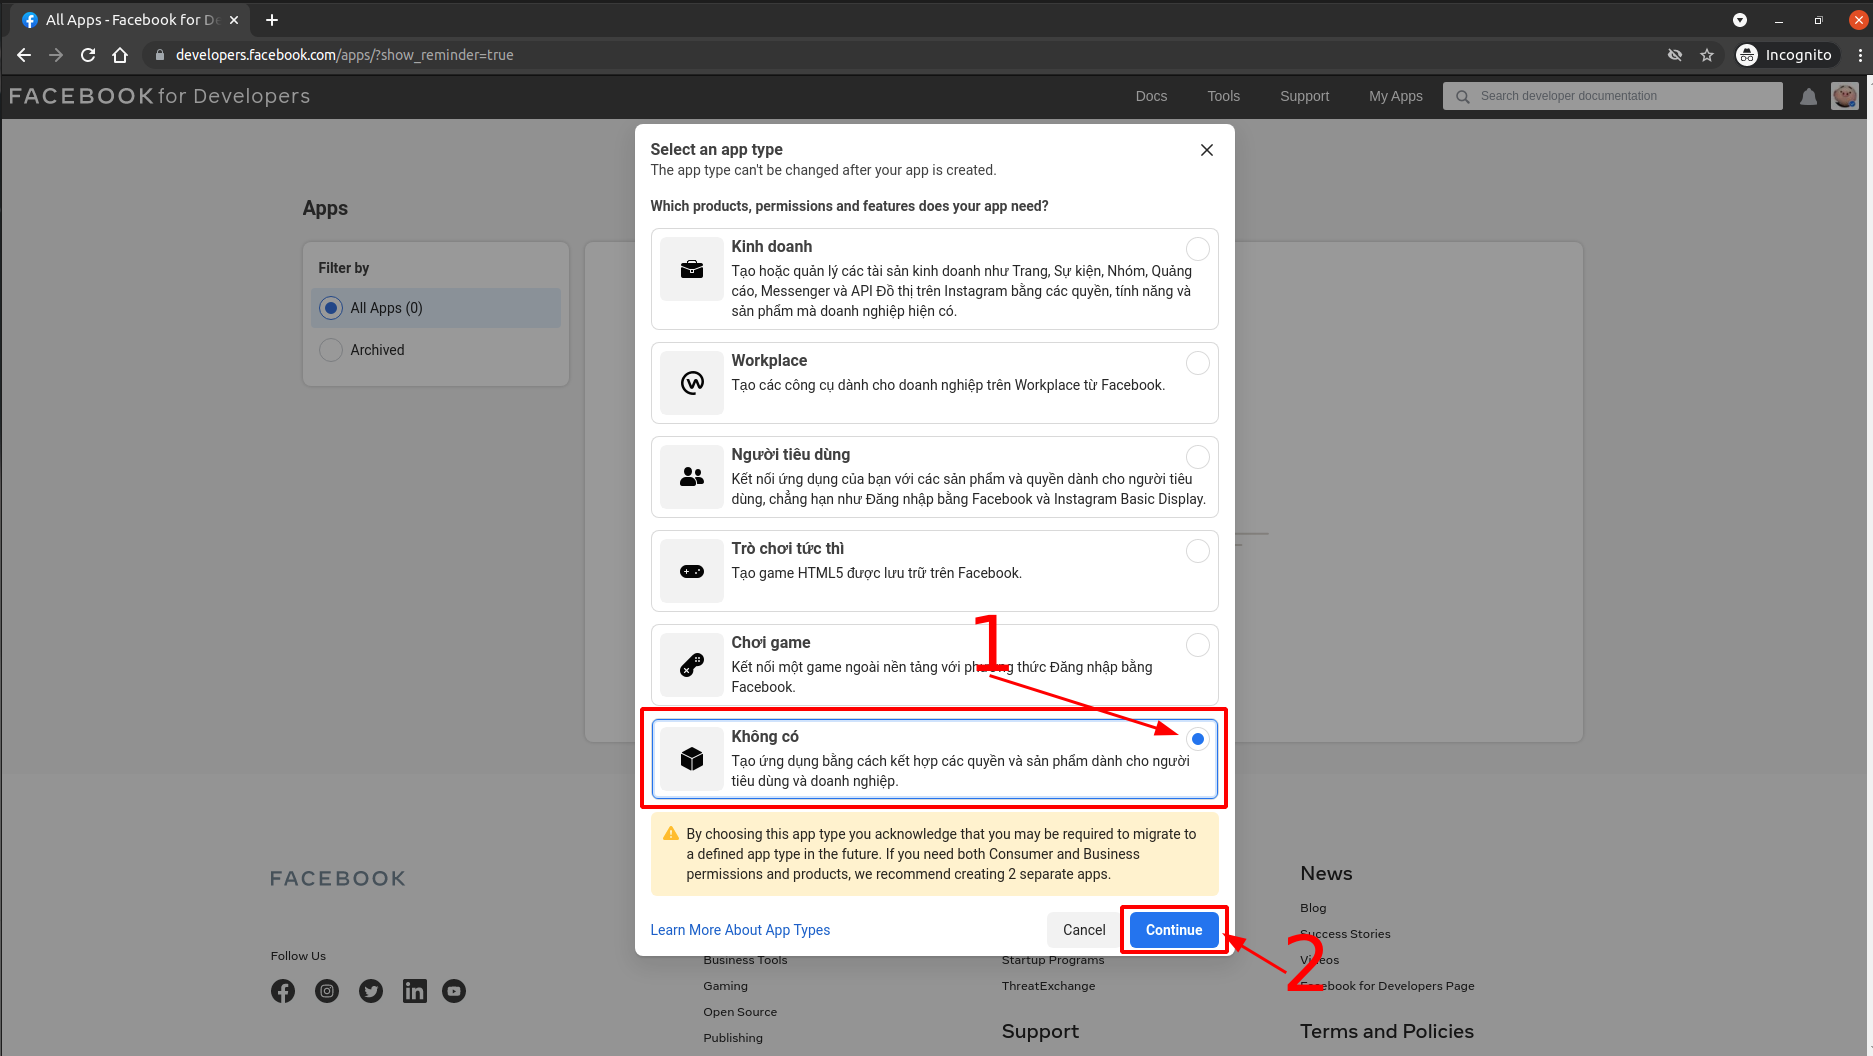This screenshot has width=1873, height=1056.
Task: Click the Không có cube icon
Action: point(691,759)
